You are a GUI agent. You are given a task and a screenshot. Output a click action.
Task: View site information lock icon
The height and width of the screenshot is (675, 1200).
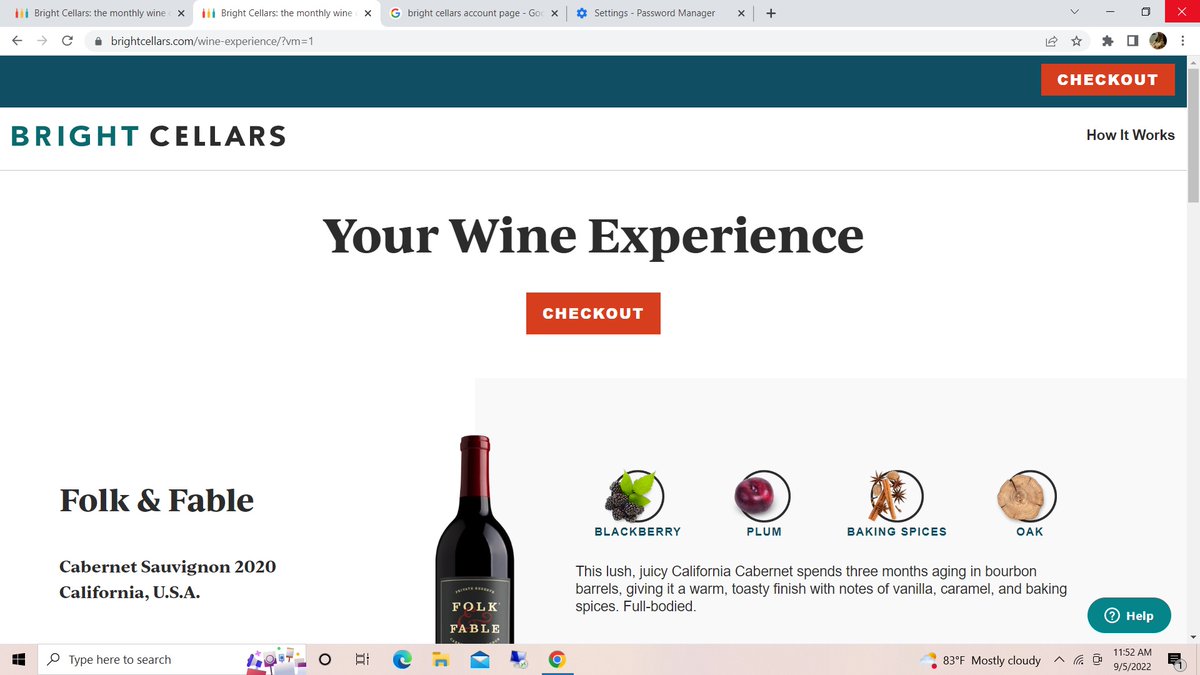pos(98,42)
